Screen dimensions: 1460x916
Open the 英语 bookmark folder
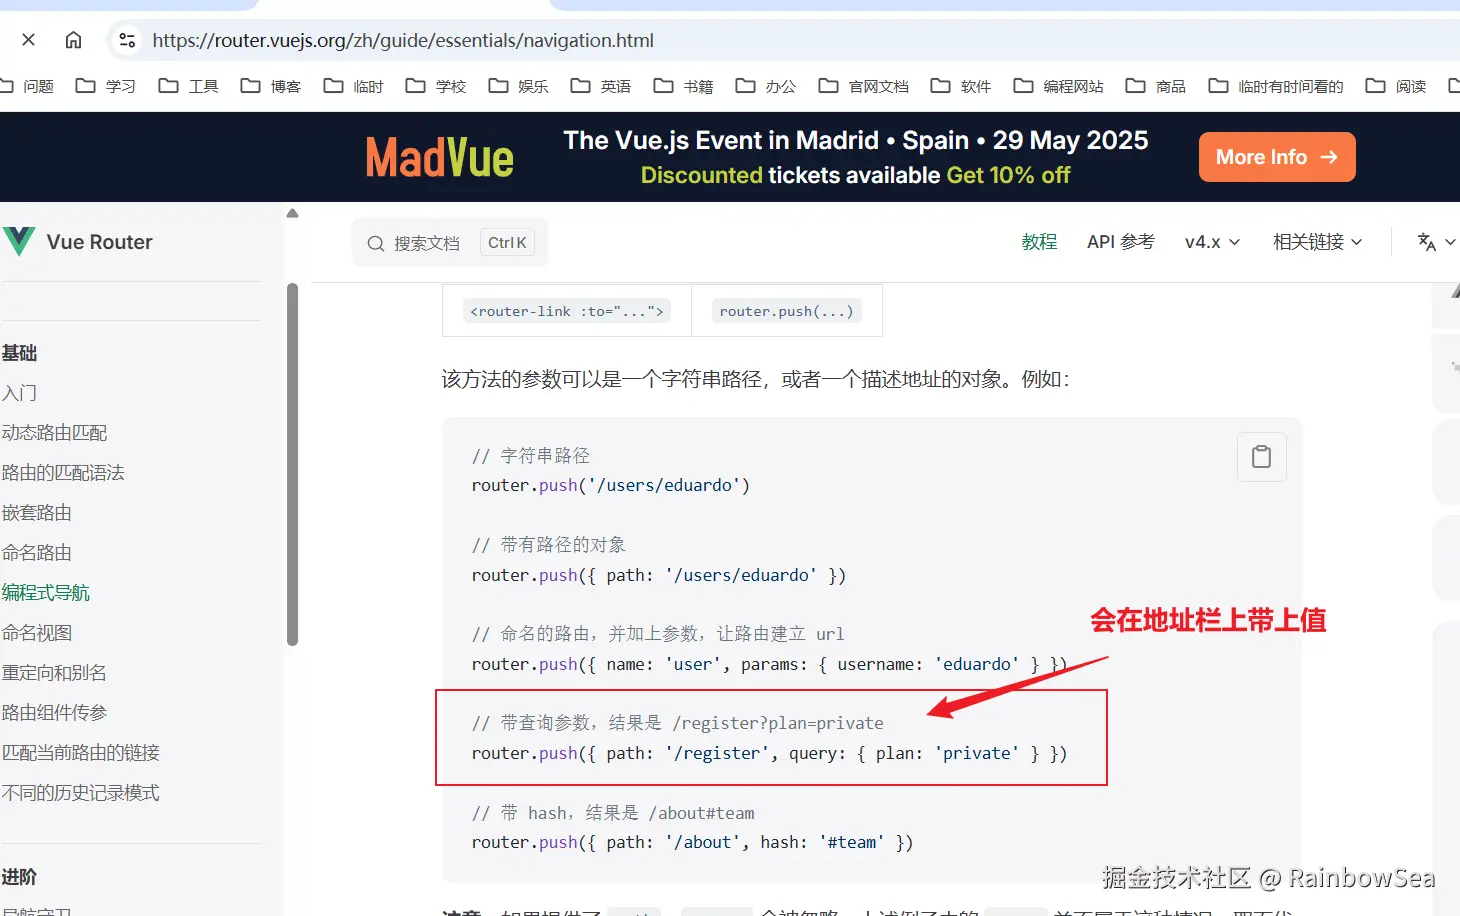point(601,86)
